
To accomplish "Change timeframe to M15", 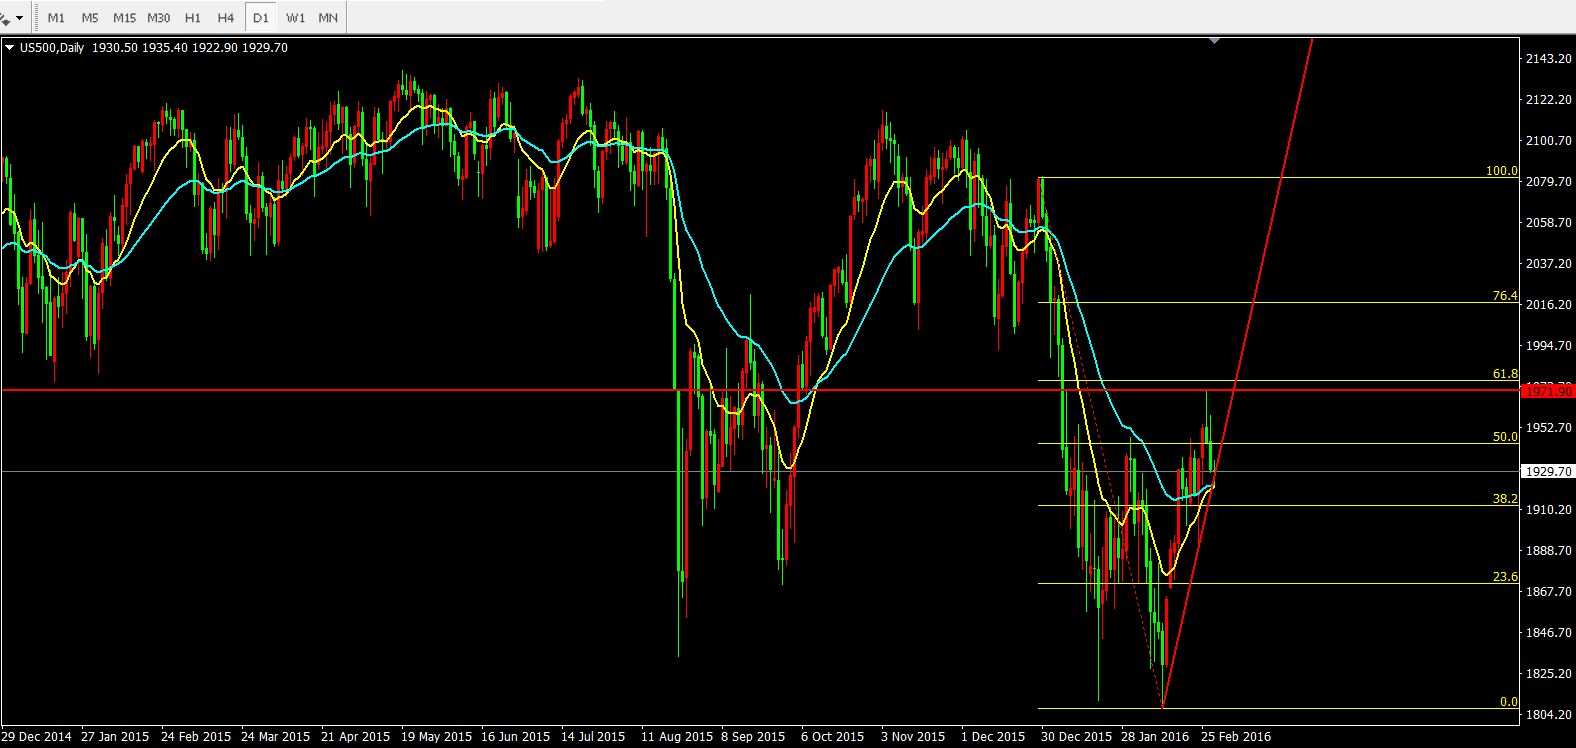I will pyautogui.click(x=124, y=17).
